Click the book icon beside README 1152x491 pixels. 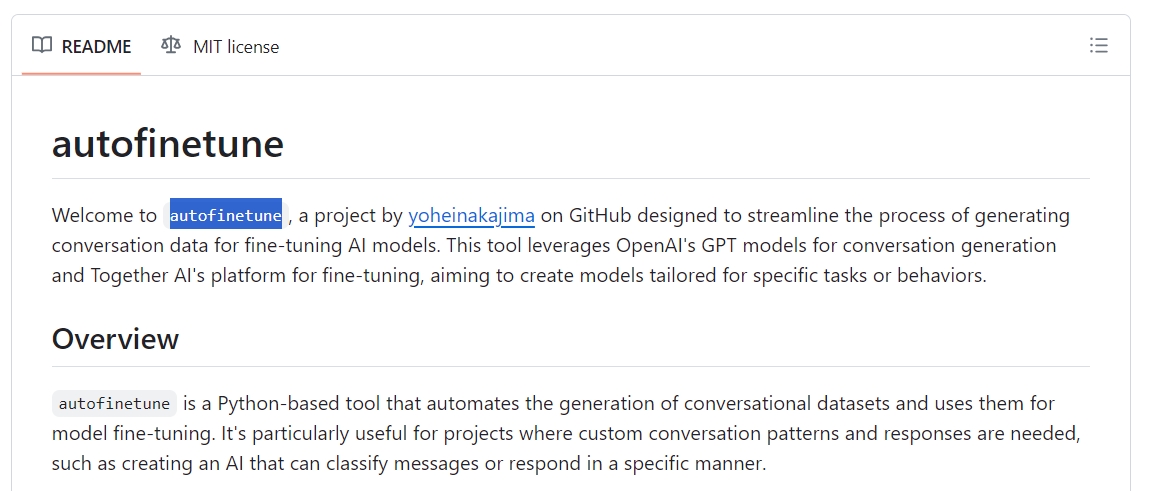[x=42, y=45]
